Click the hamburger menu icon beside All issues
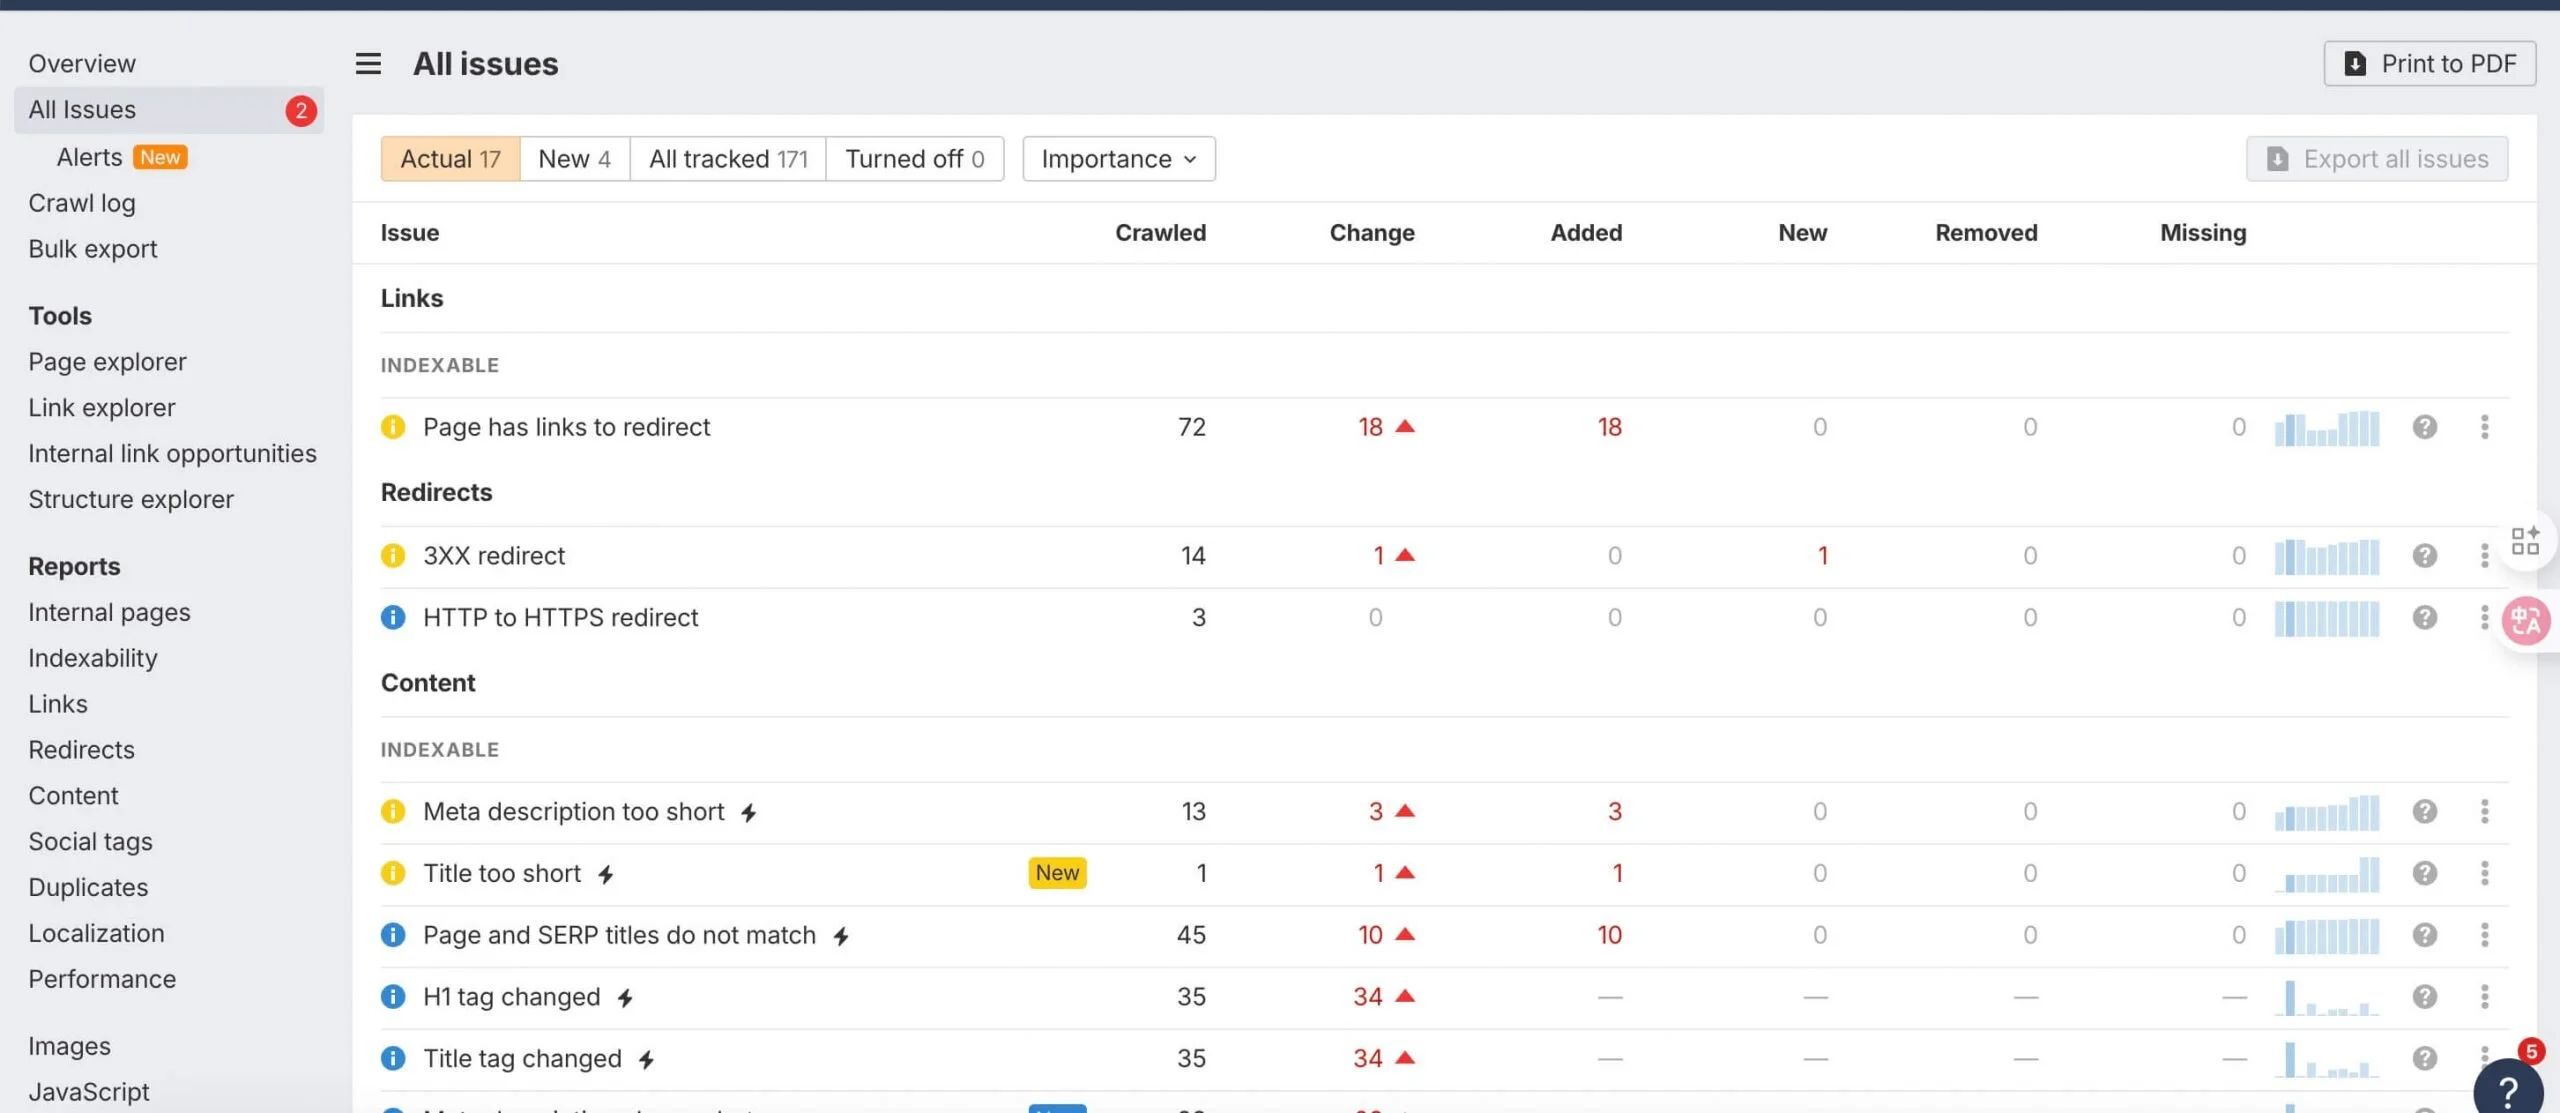 (368, 64)
